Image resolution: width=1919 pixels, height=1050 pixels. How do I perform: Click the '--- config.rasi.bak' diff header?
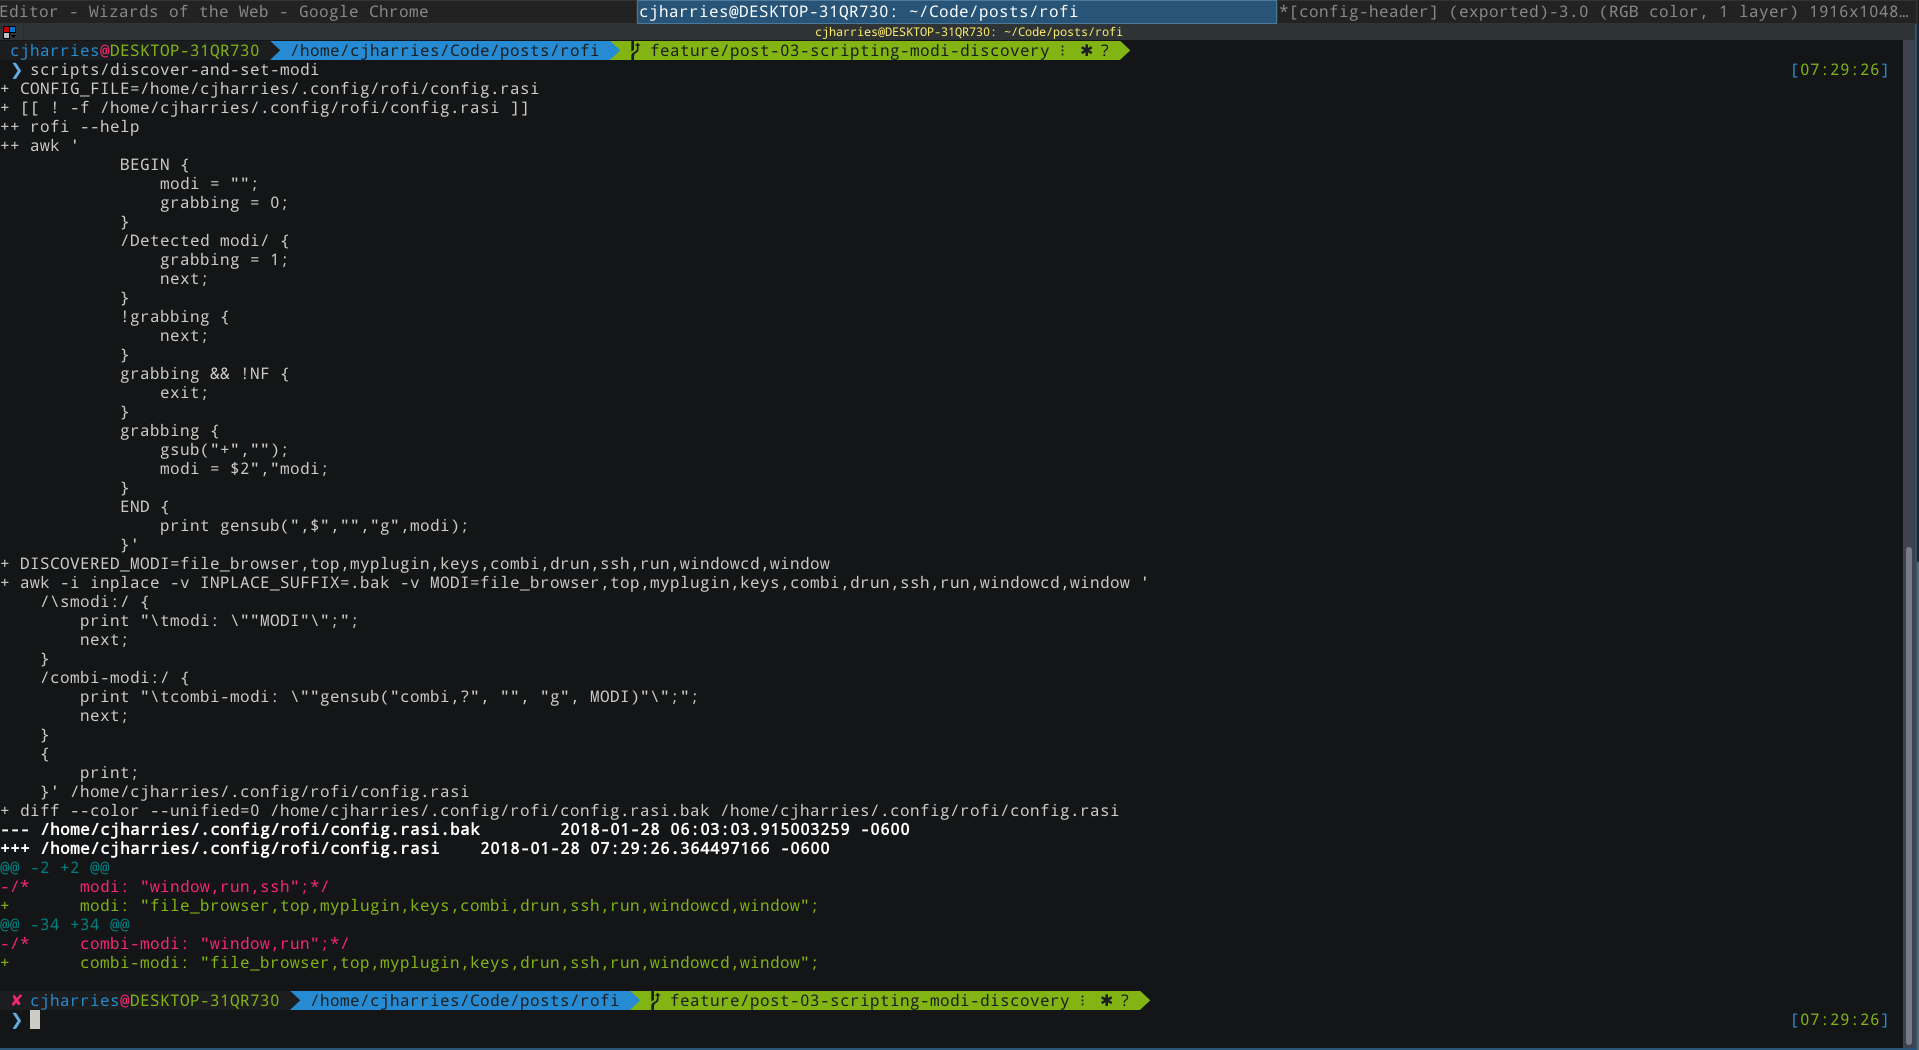click(x=455, y=830)
